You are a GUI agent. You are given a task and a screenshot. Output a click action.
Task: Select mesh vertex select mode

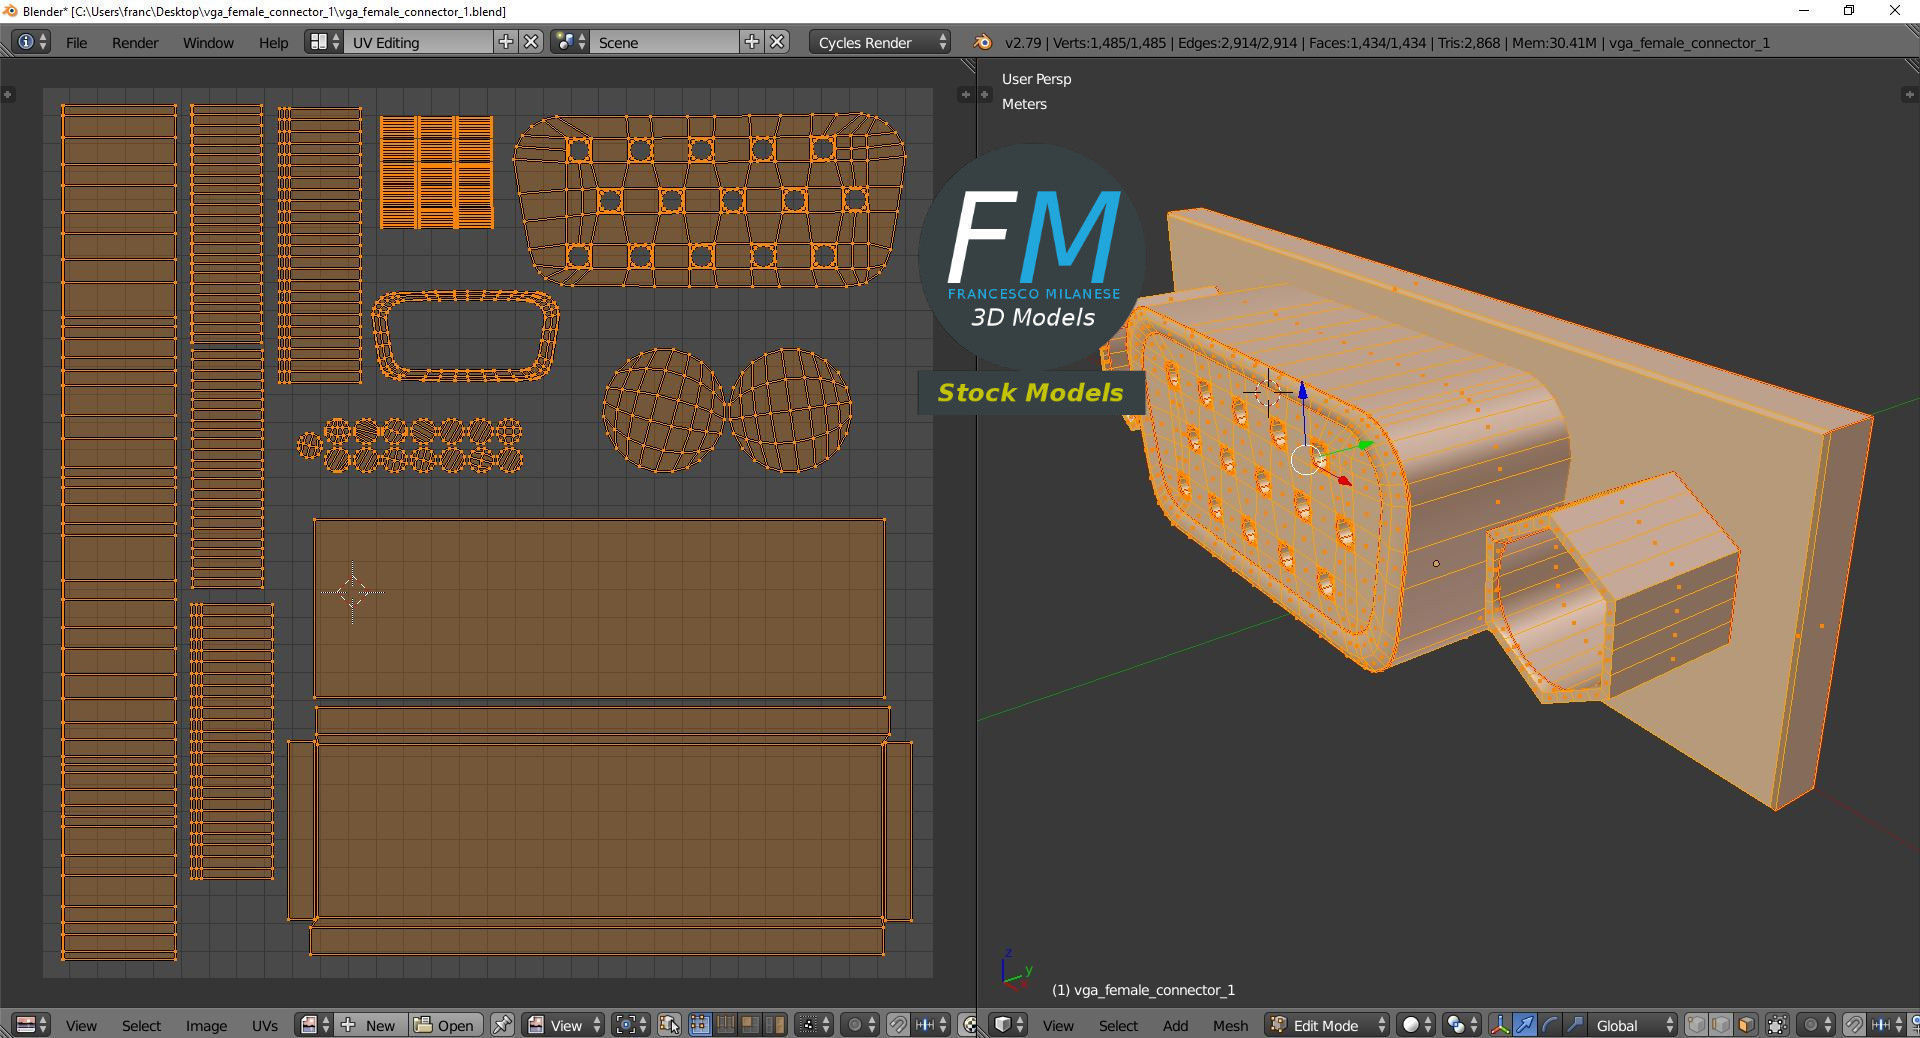pyautogui.click(x=1696, y=1025)
